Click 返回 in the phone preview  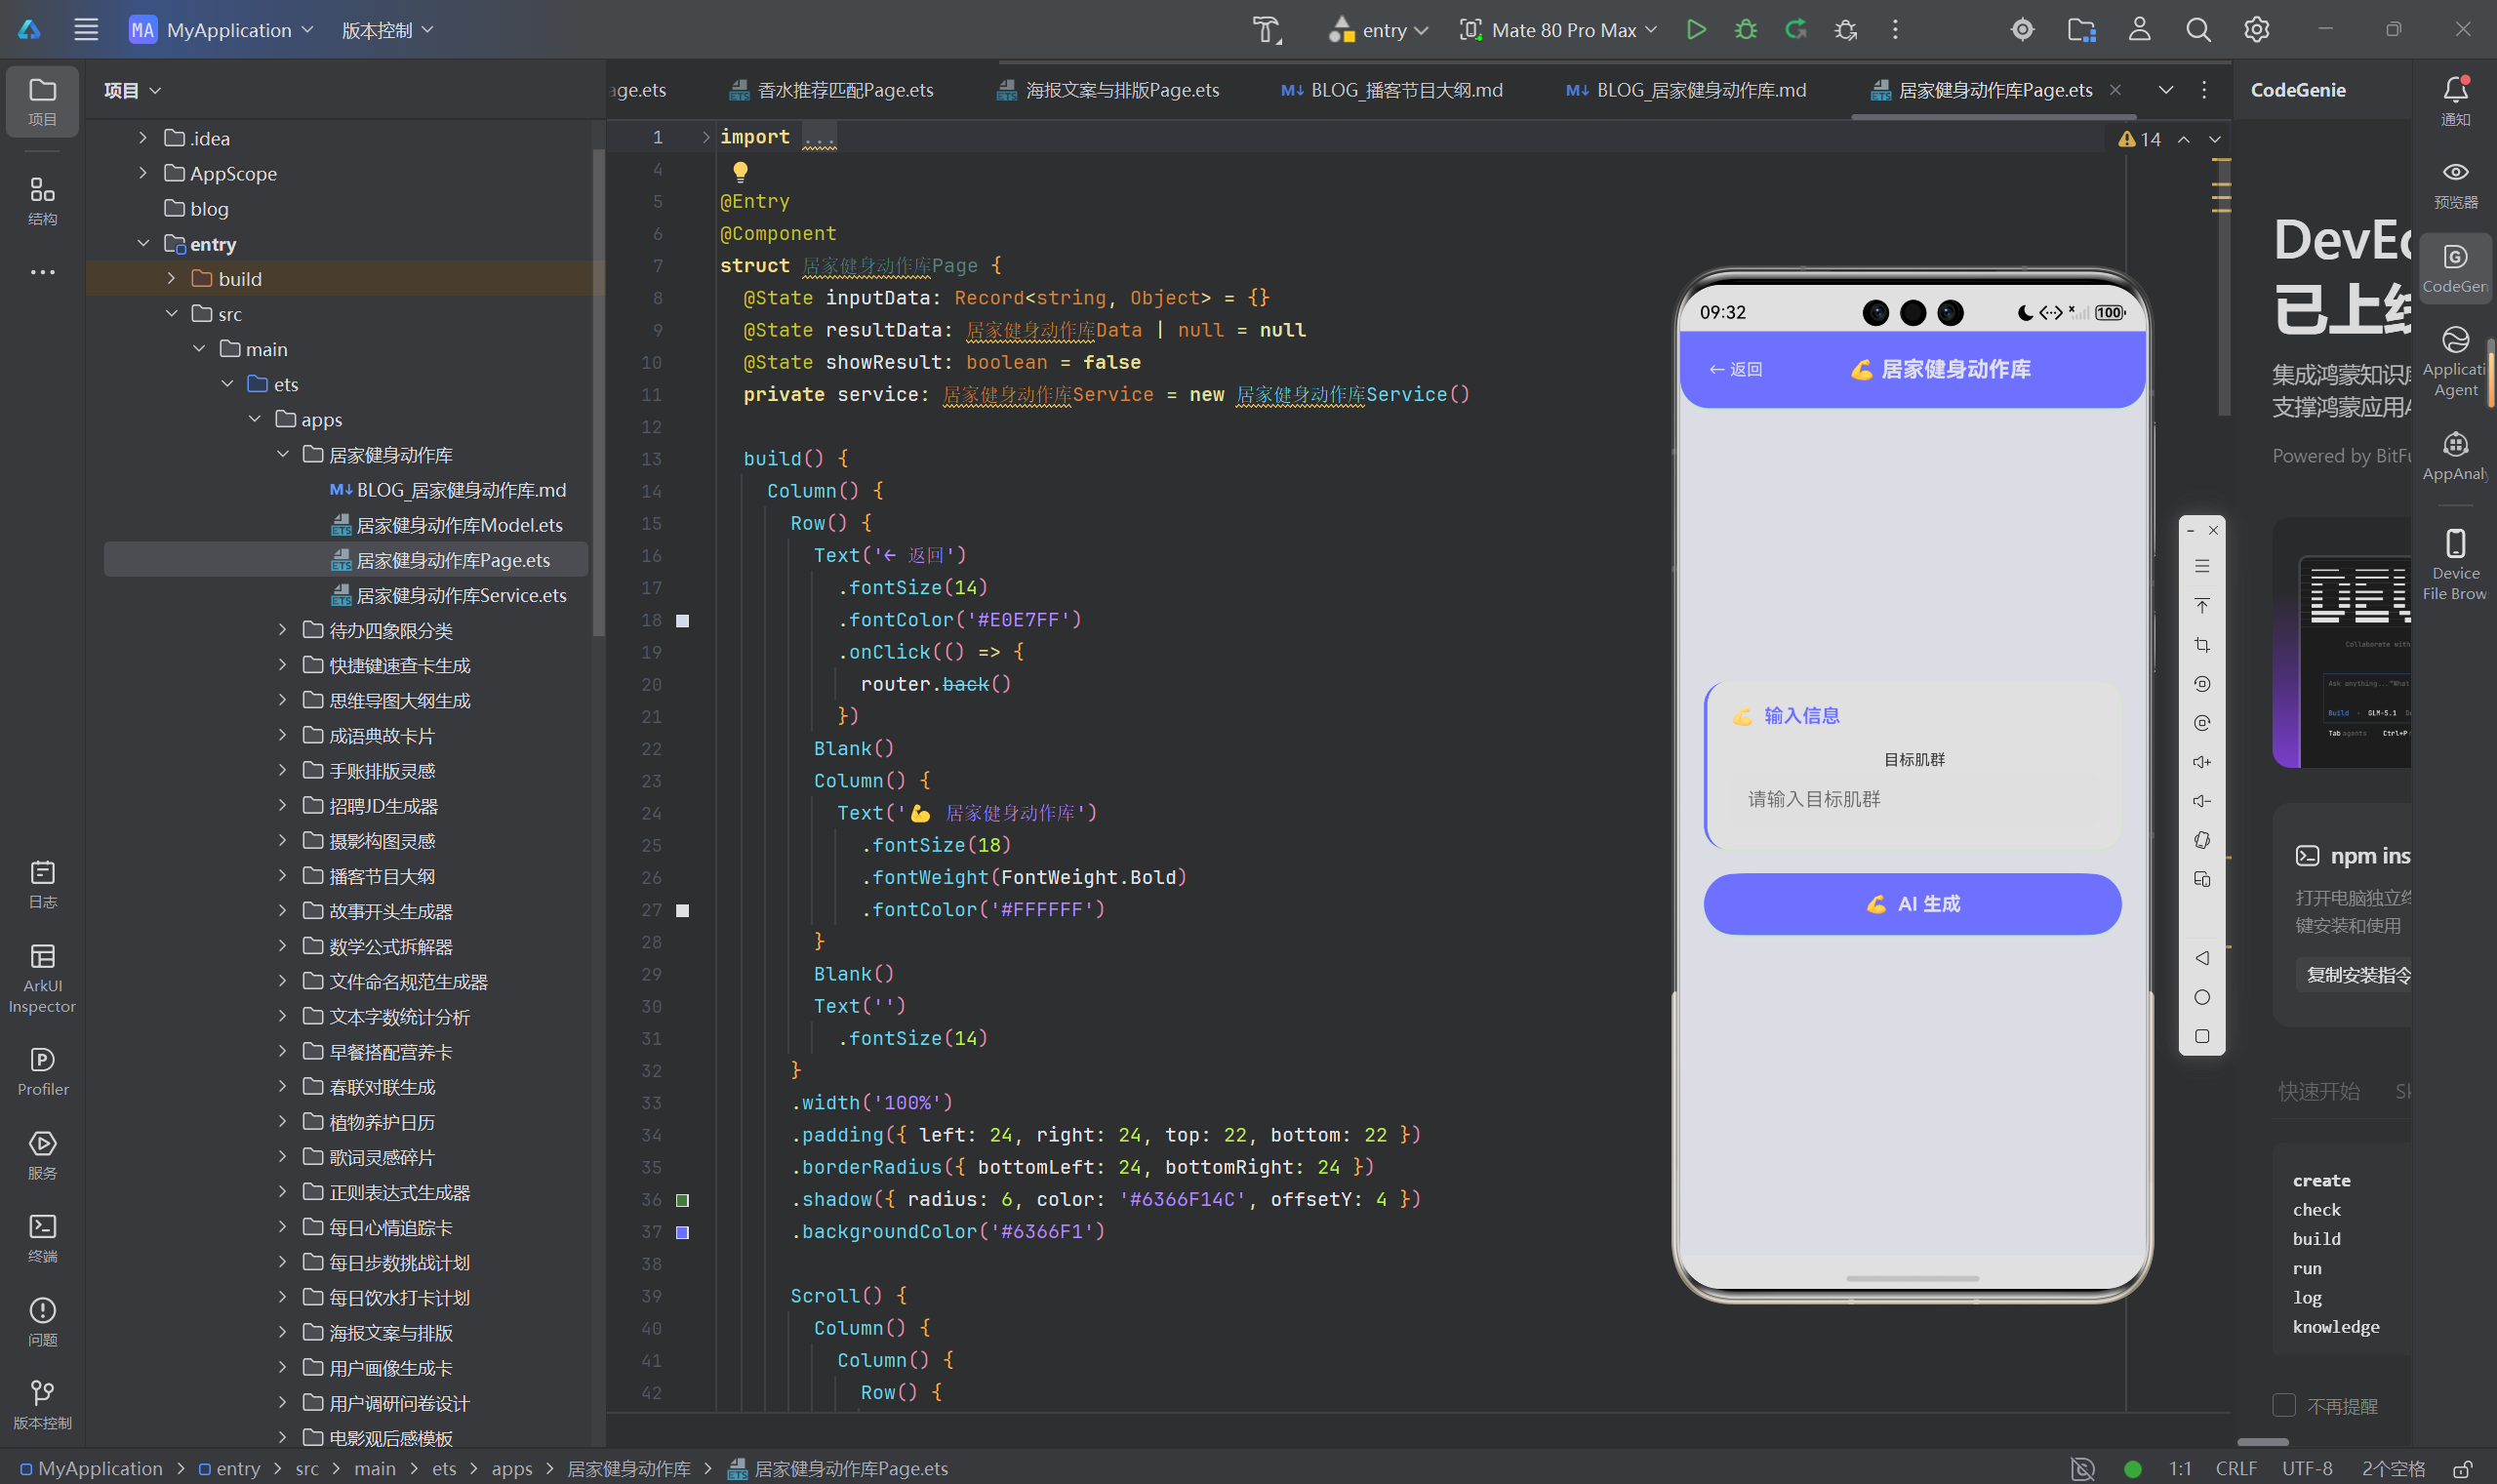point(1736,369)
